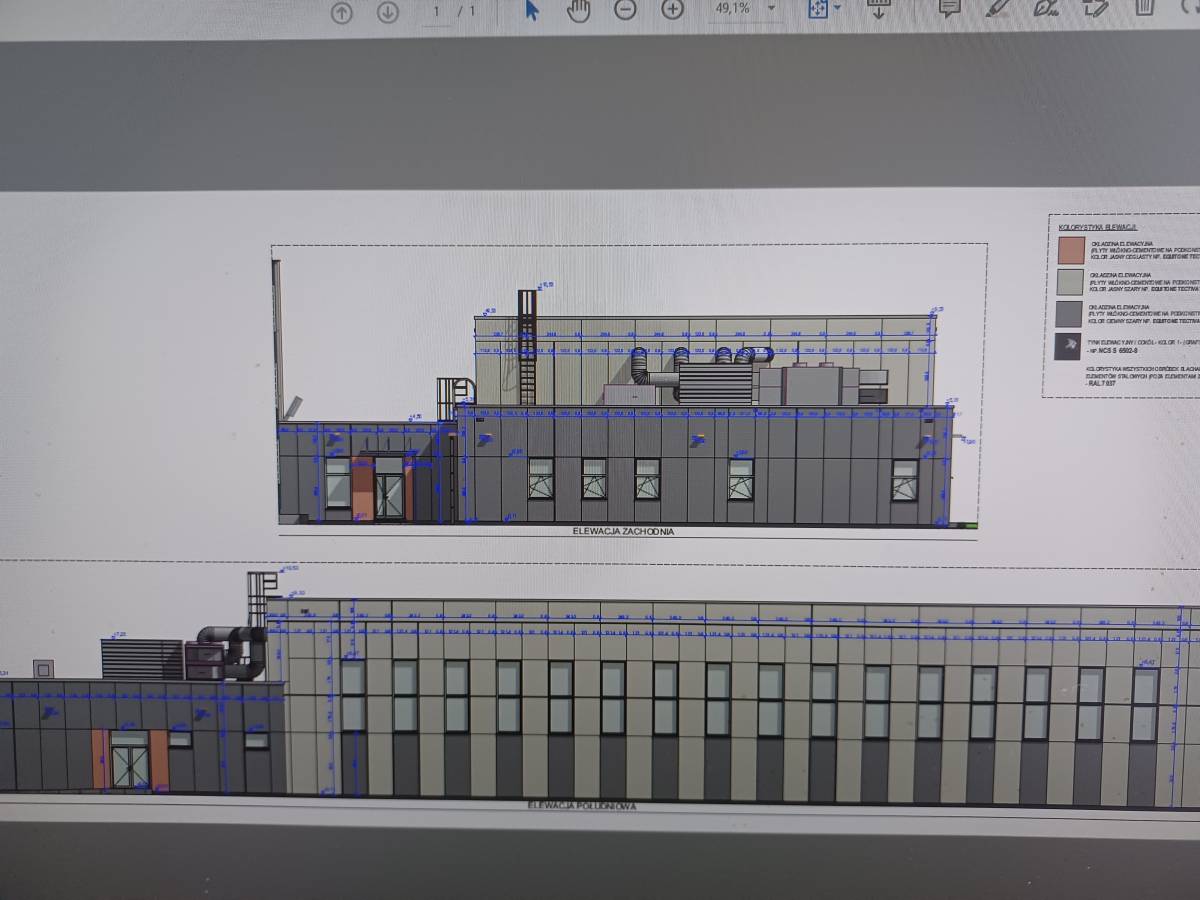Open the sign document pen tool
The width and height of the screenshot is (1200, 900).
coord(1046,8)
